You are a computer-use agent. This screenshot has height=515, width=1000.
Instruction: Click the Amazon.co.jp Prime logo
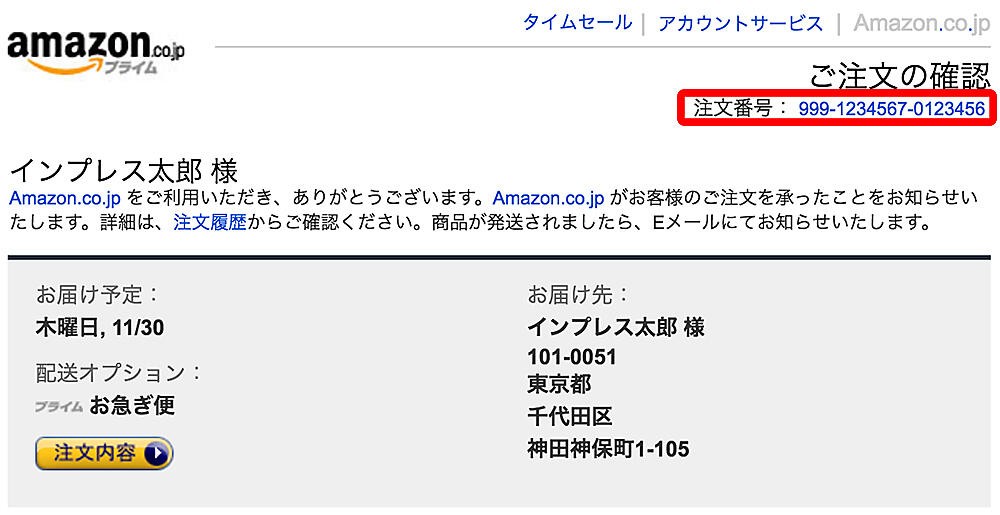(96, 51)
